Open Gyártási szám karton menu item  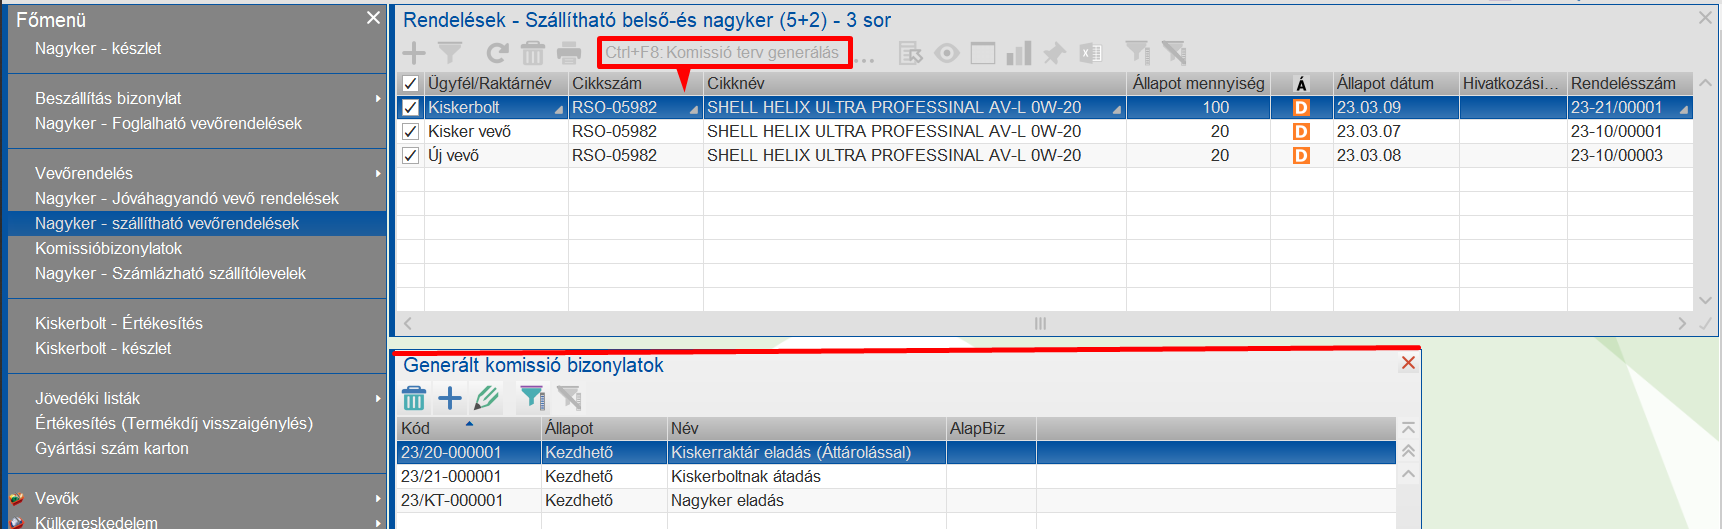(x=112, y=448)
